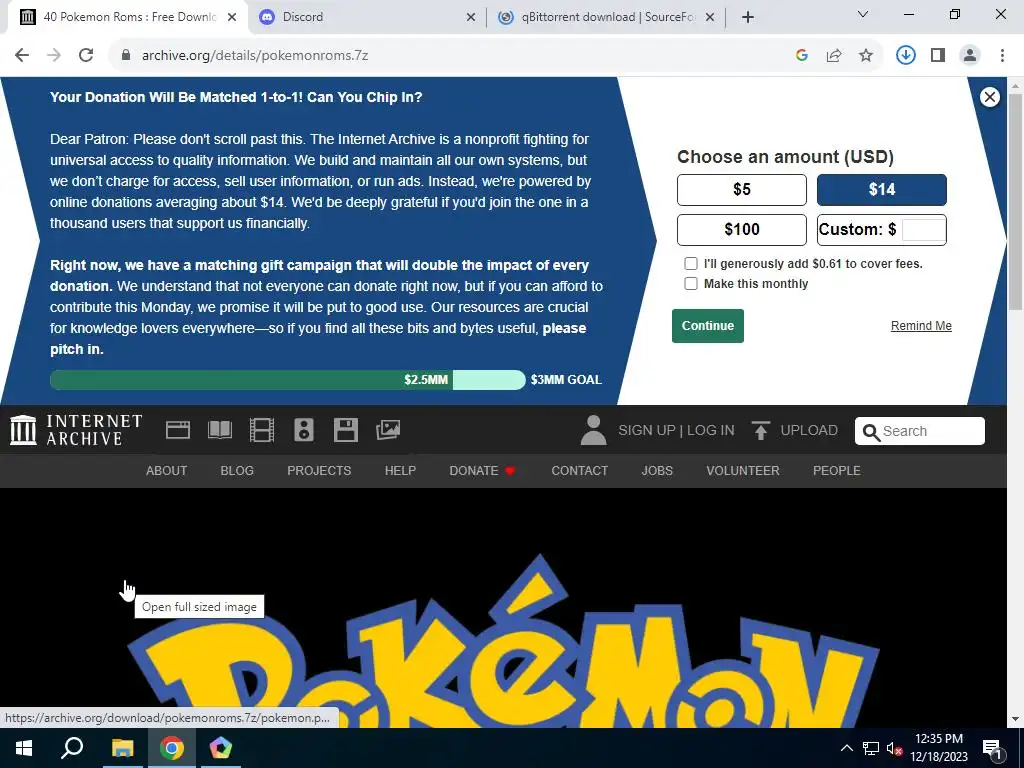This screenshot has width=1024, height=768.
Task: Open the Texts book icon
Action: point(220,430)
